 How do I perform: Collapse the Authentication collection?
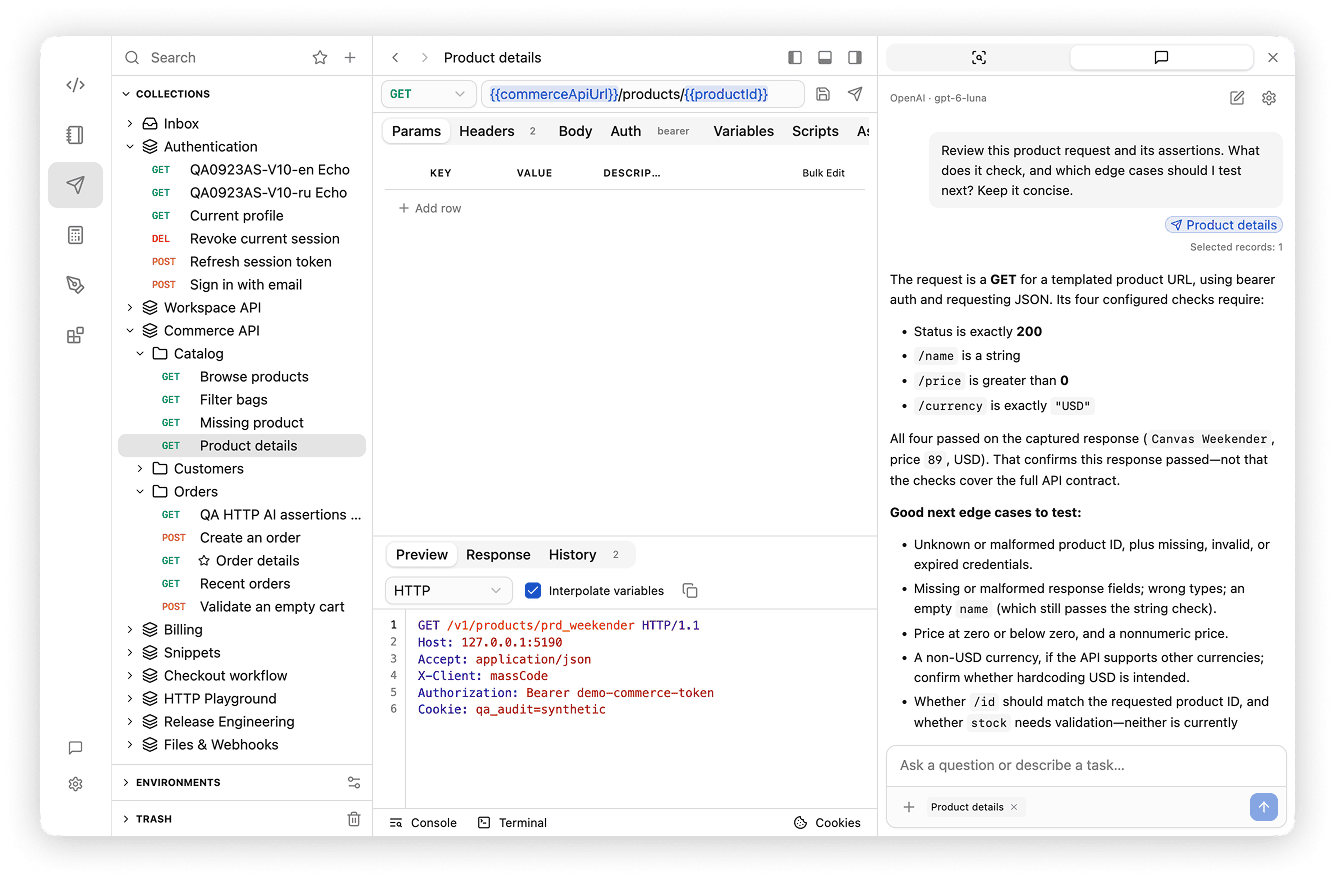coord(130,147)
